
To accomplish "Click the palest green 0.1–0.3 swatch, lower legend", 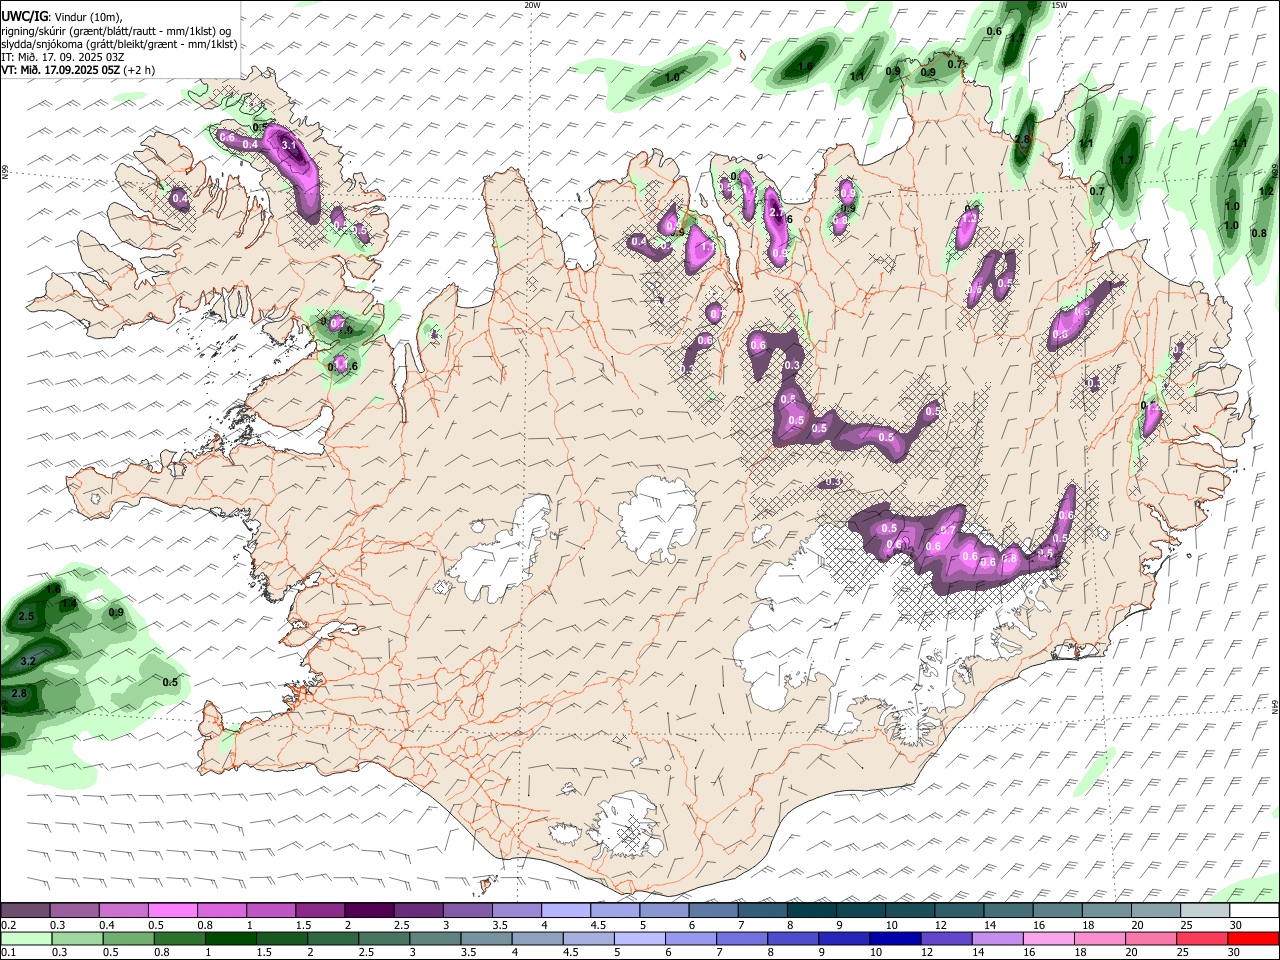I will (x=25, y=938).
